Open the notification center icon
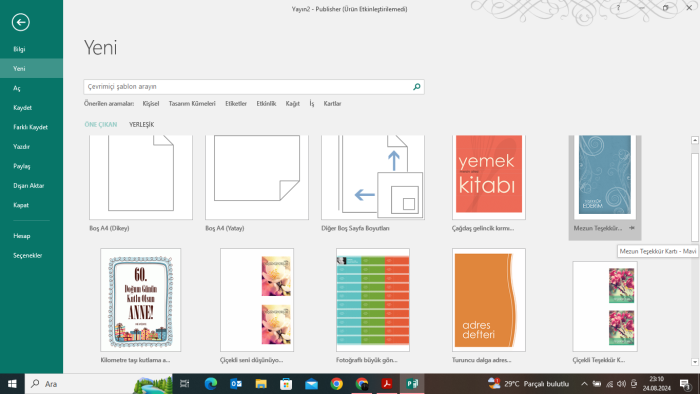 [x=686, y=384]
